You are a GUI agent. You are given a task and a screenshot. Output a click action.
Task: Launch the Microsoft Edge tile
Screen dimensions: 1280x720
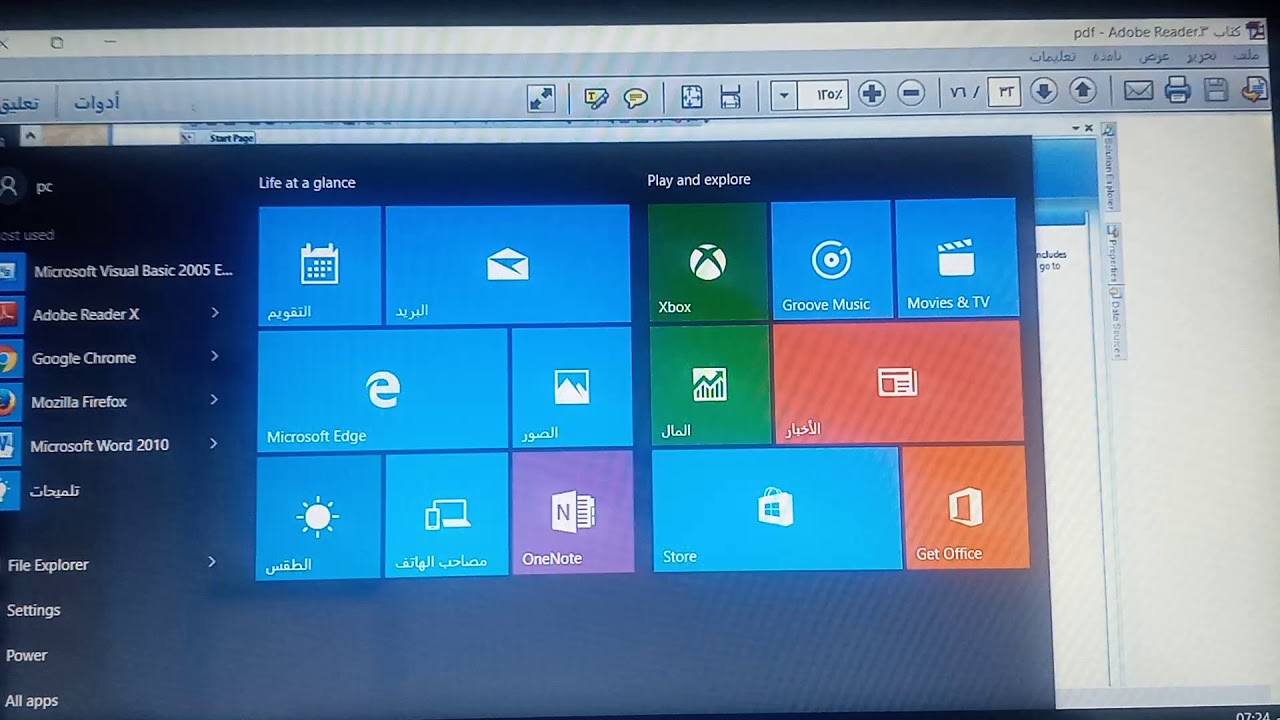click(382, 390)
